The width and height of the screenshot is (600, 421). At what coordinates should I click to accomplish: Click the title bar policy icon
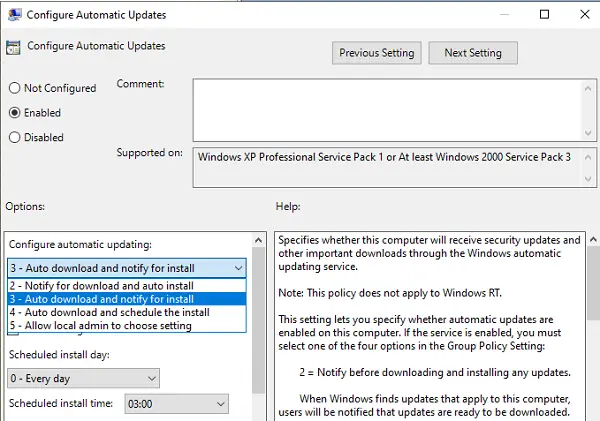[13, 15]
